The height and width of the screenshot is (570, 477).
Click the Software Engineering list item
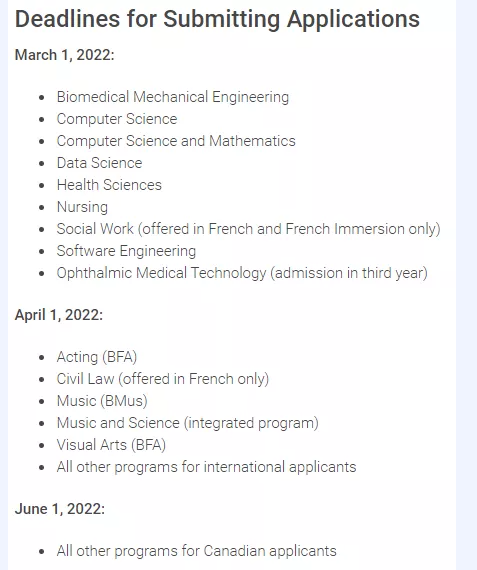pyautogui.click(x=126, y=251)
